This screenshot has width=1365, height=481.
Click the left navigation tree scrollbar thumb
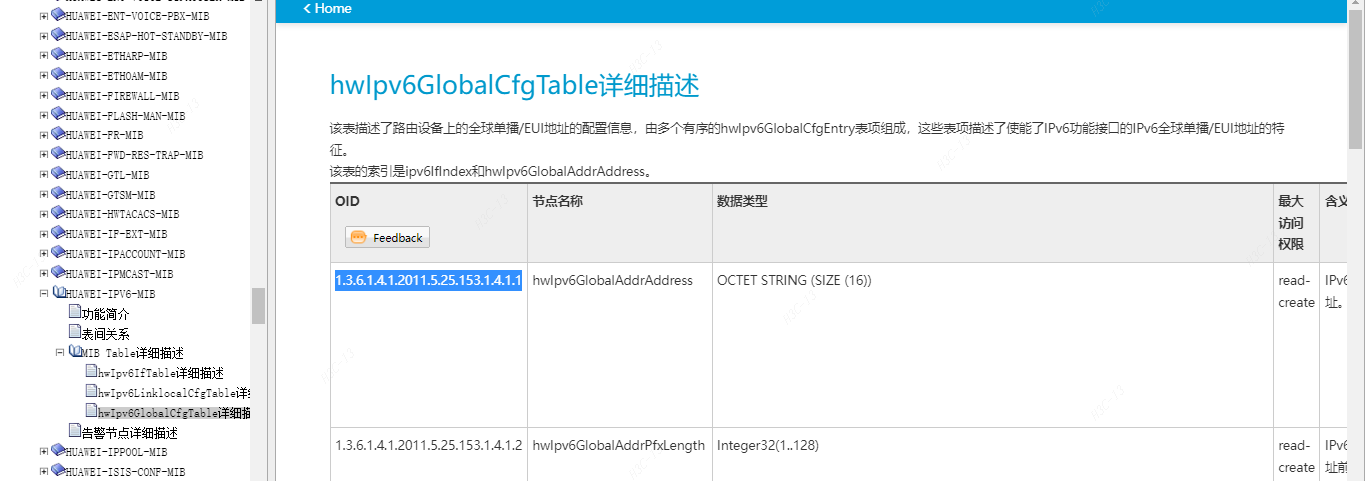point(258,306)
